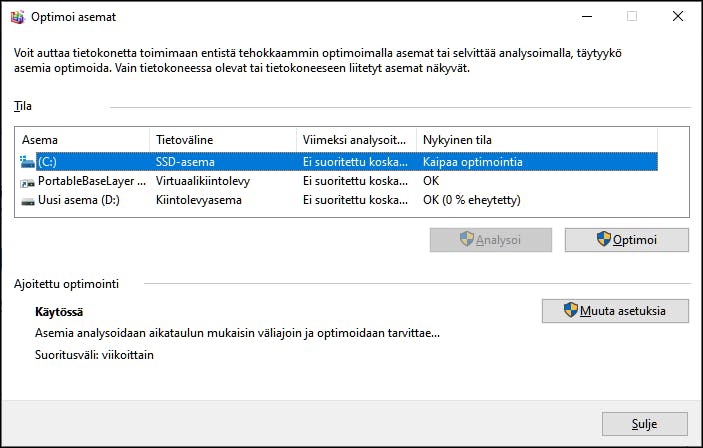Click the Analysoi button
Image resolution: width=703 pixels, height=448 pixels.
click(x=490, y=240)
